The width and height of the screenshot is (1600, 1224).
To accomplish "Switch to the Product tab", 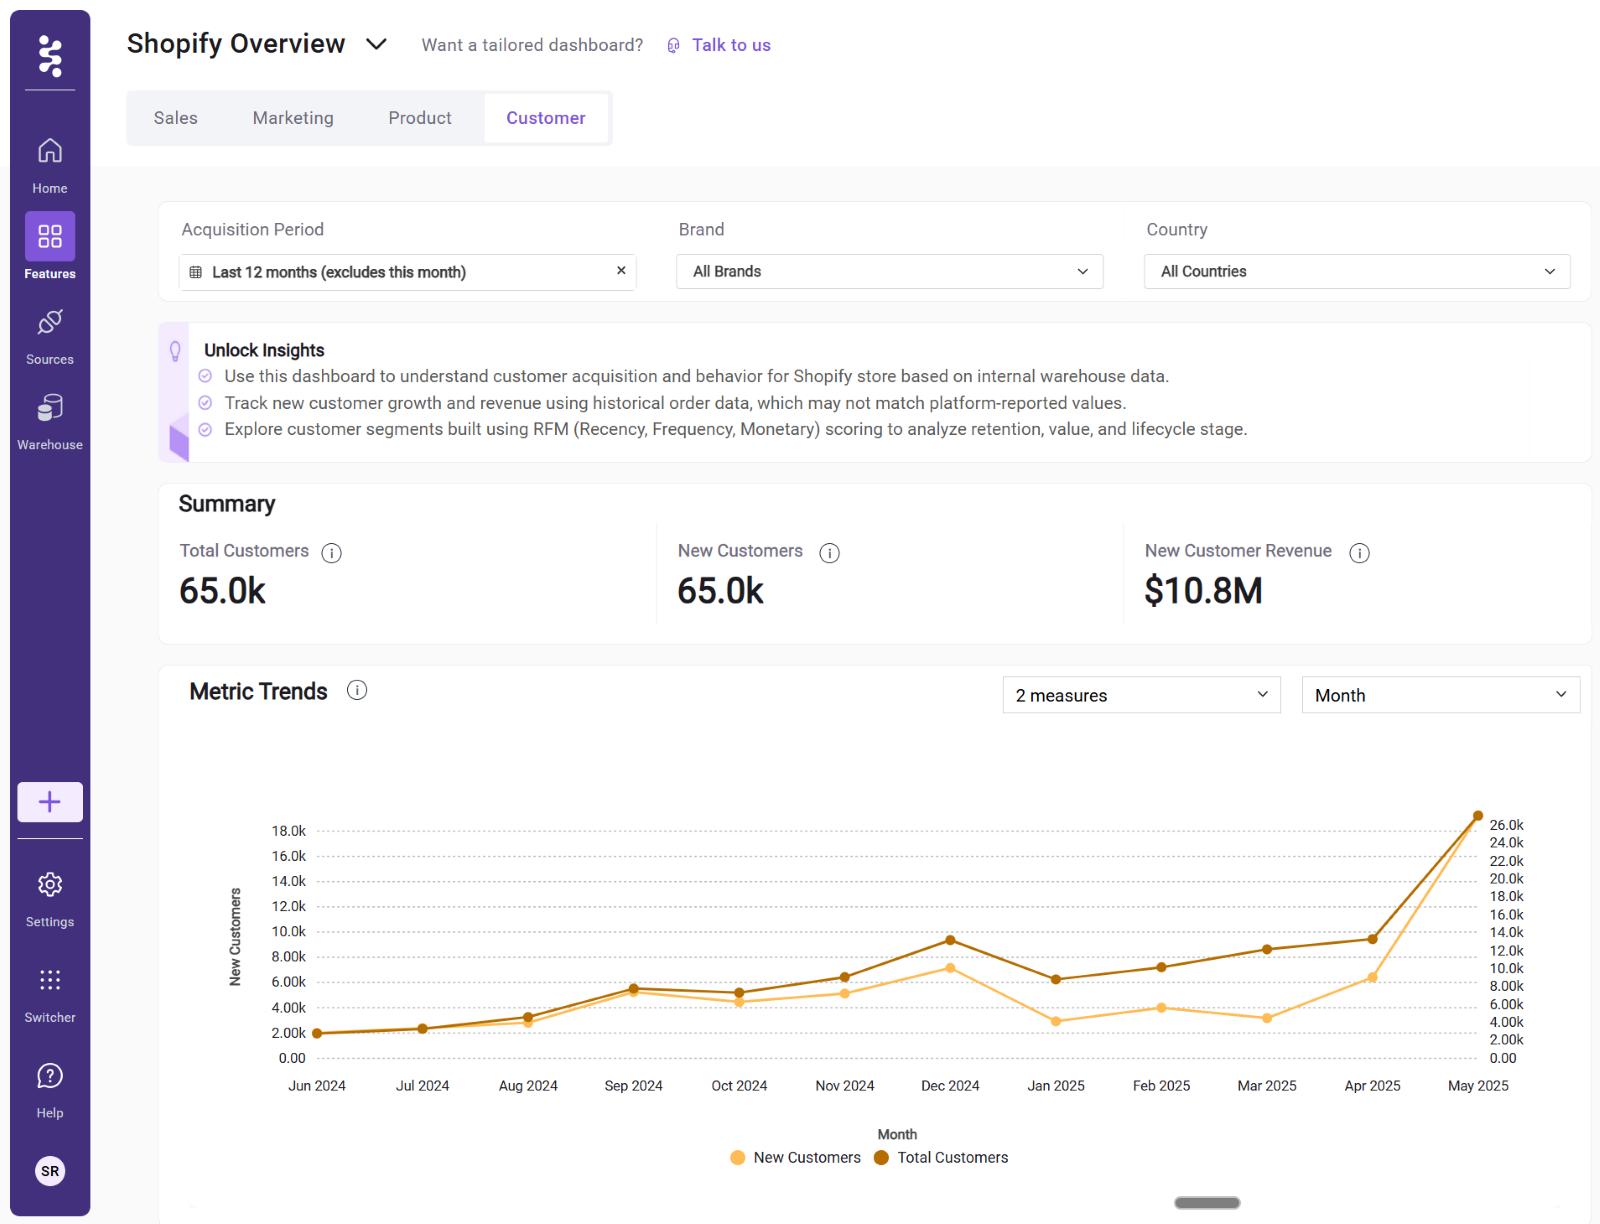I will click(420, 118).
